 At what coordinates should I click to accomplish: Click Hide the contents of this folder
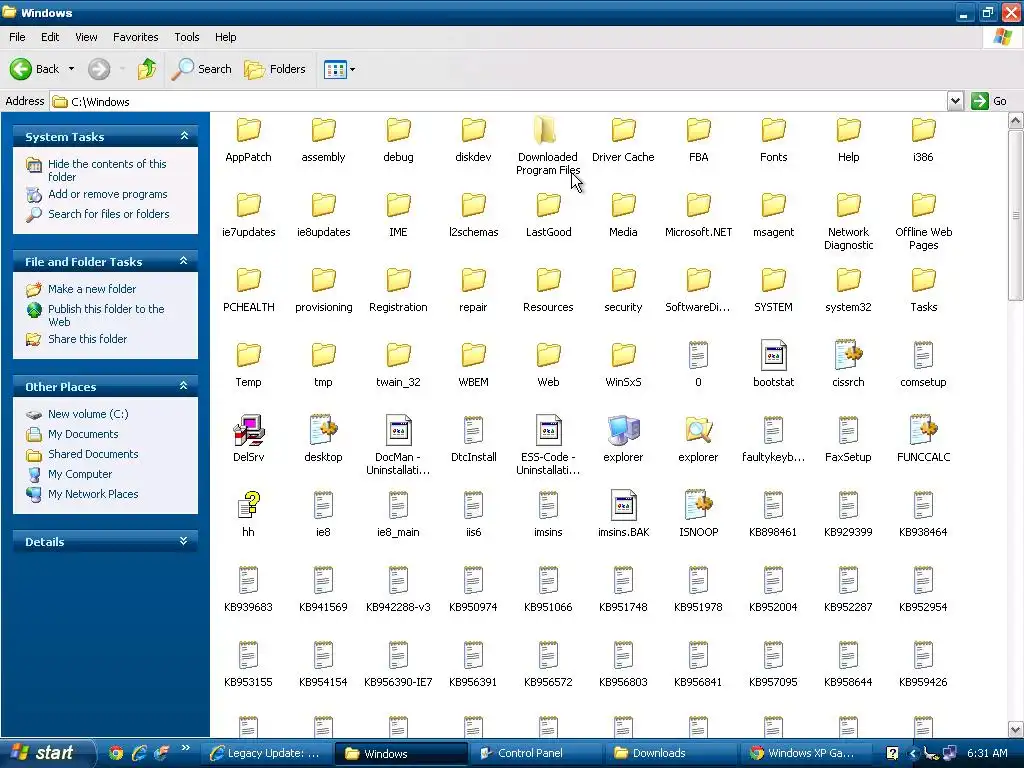click(107, 170)
